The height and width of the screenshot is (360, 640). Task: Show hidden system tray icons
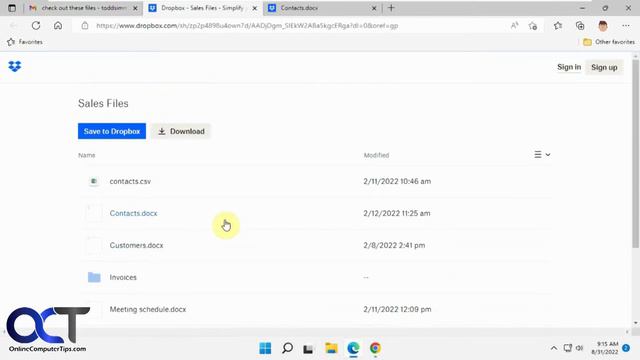(553, 348)
